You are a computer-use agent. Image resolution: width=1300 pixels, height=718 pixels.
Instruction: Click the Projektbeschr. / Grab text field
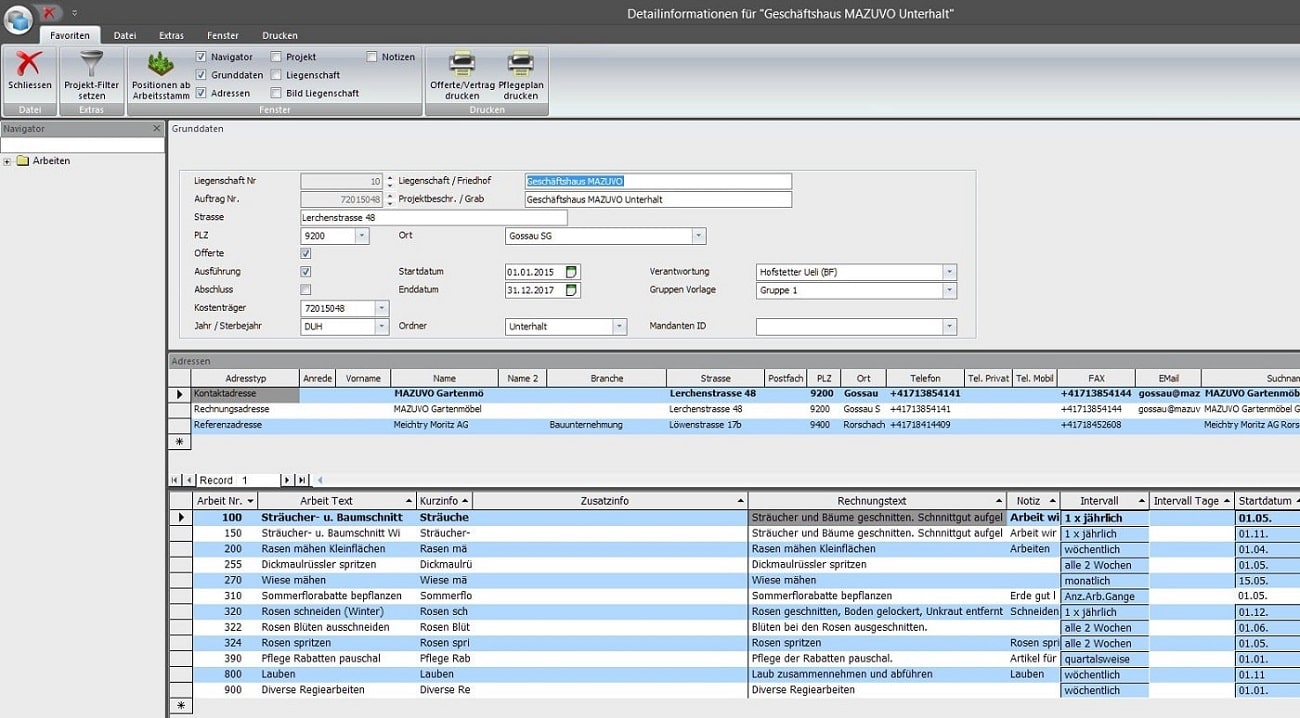click(x=658, y=199)
